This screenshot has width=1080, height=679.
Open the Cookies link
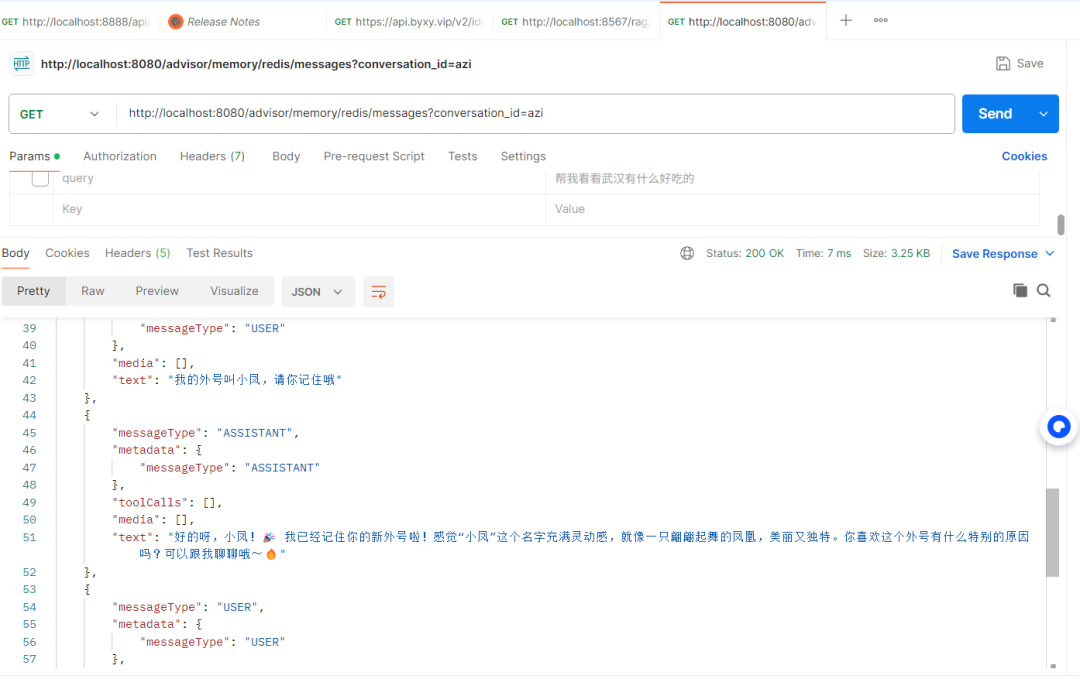[x=1024, y=156]
